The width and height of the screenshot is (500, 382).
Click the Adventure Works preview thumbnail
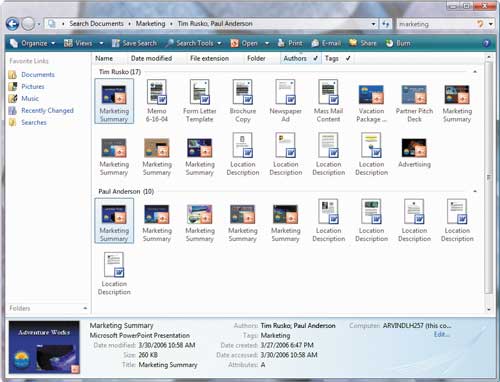(44, 347)
